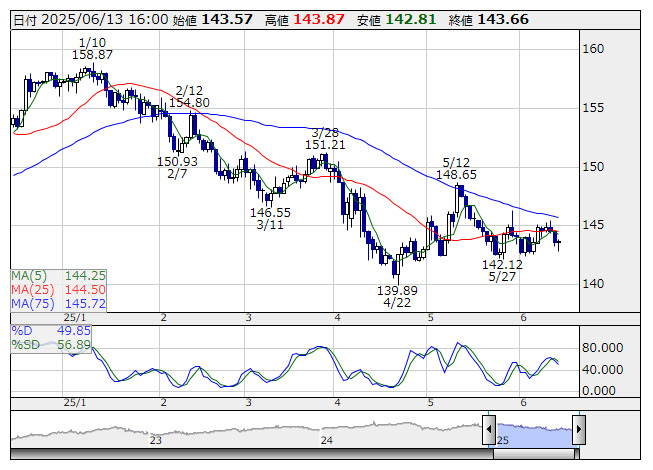Screen dimensions: 653x470
Task: Click the scrollbar track left of the thumb
Action: 252,454
